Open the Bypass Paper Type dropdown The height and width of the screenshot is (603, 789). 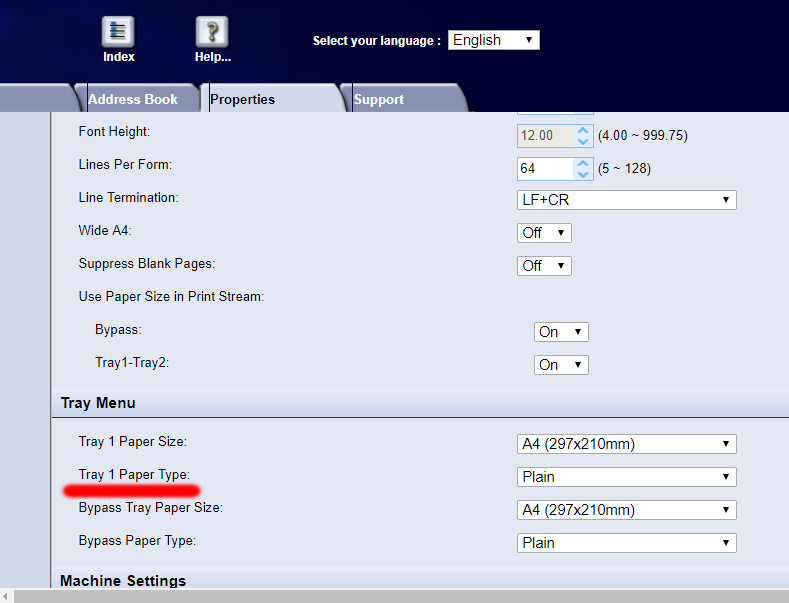[626, 543]
